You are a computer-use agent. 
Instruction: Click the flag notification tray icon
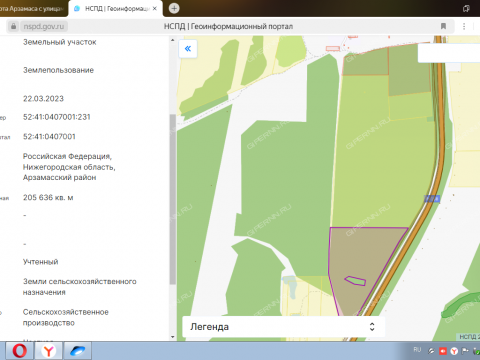click(x=465, y=351)
